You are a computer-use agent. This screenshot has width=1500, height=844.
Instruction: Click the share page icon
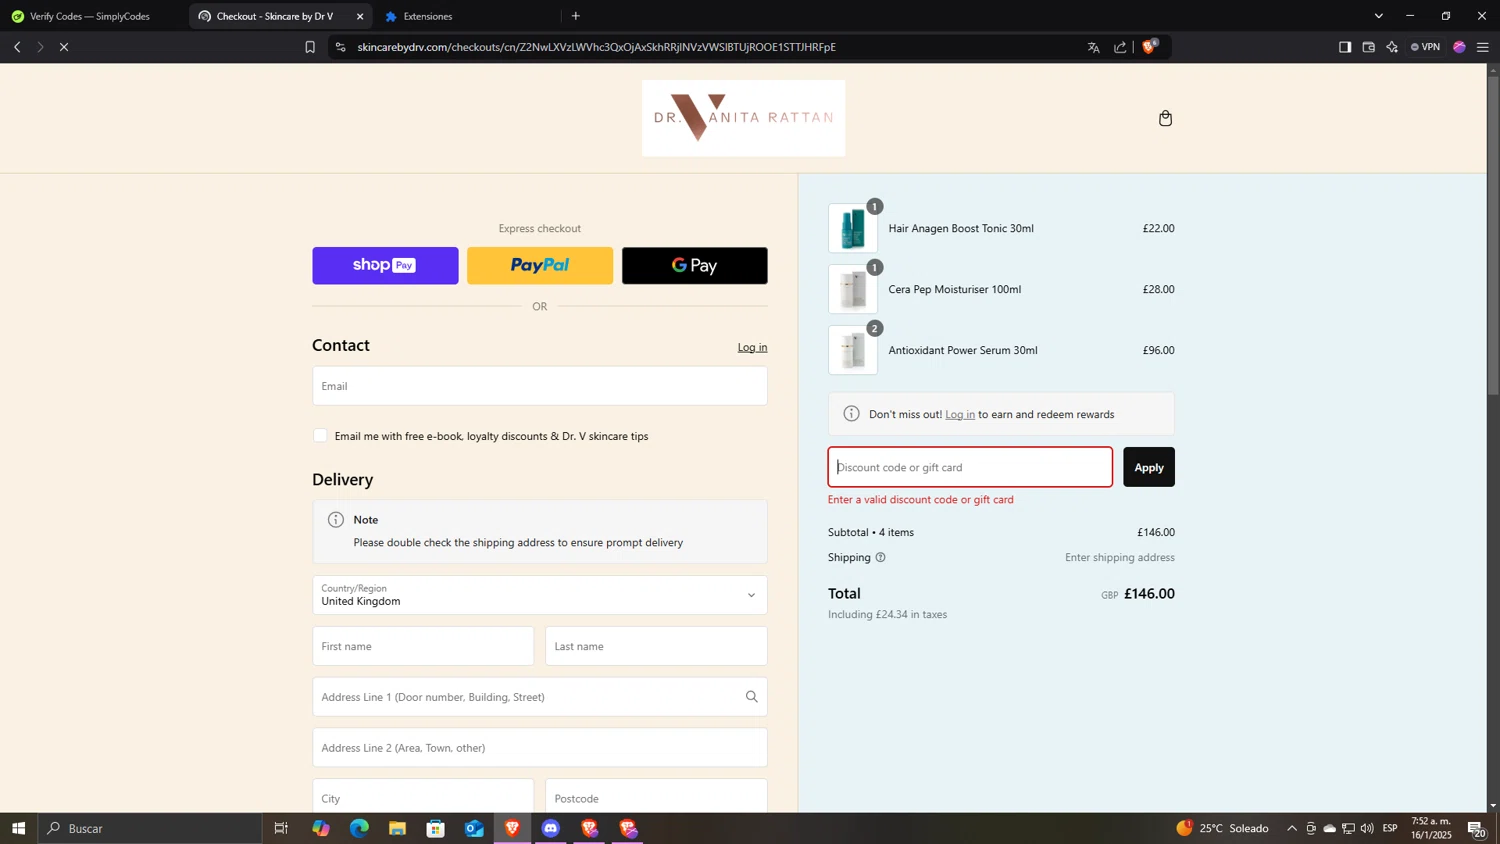1120,47
